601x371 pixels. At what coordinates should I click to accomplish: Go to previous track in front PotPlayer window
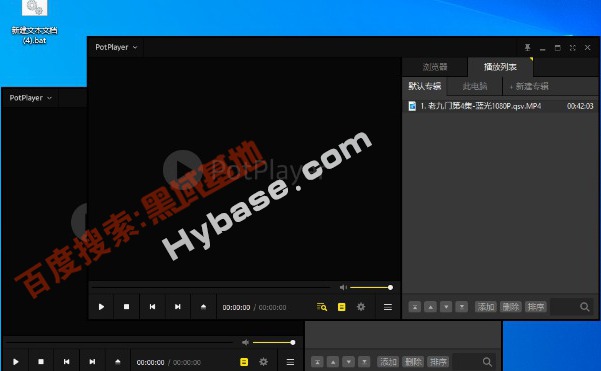pyautogui.click(x=152, y=307)
